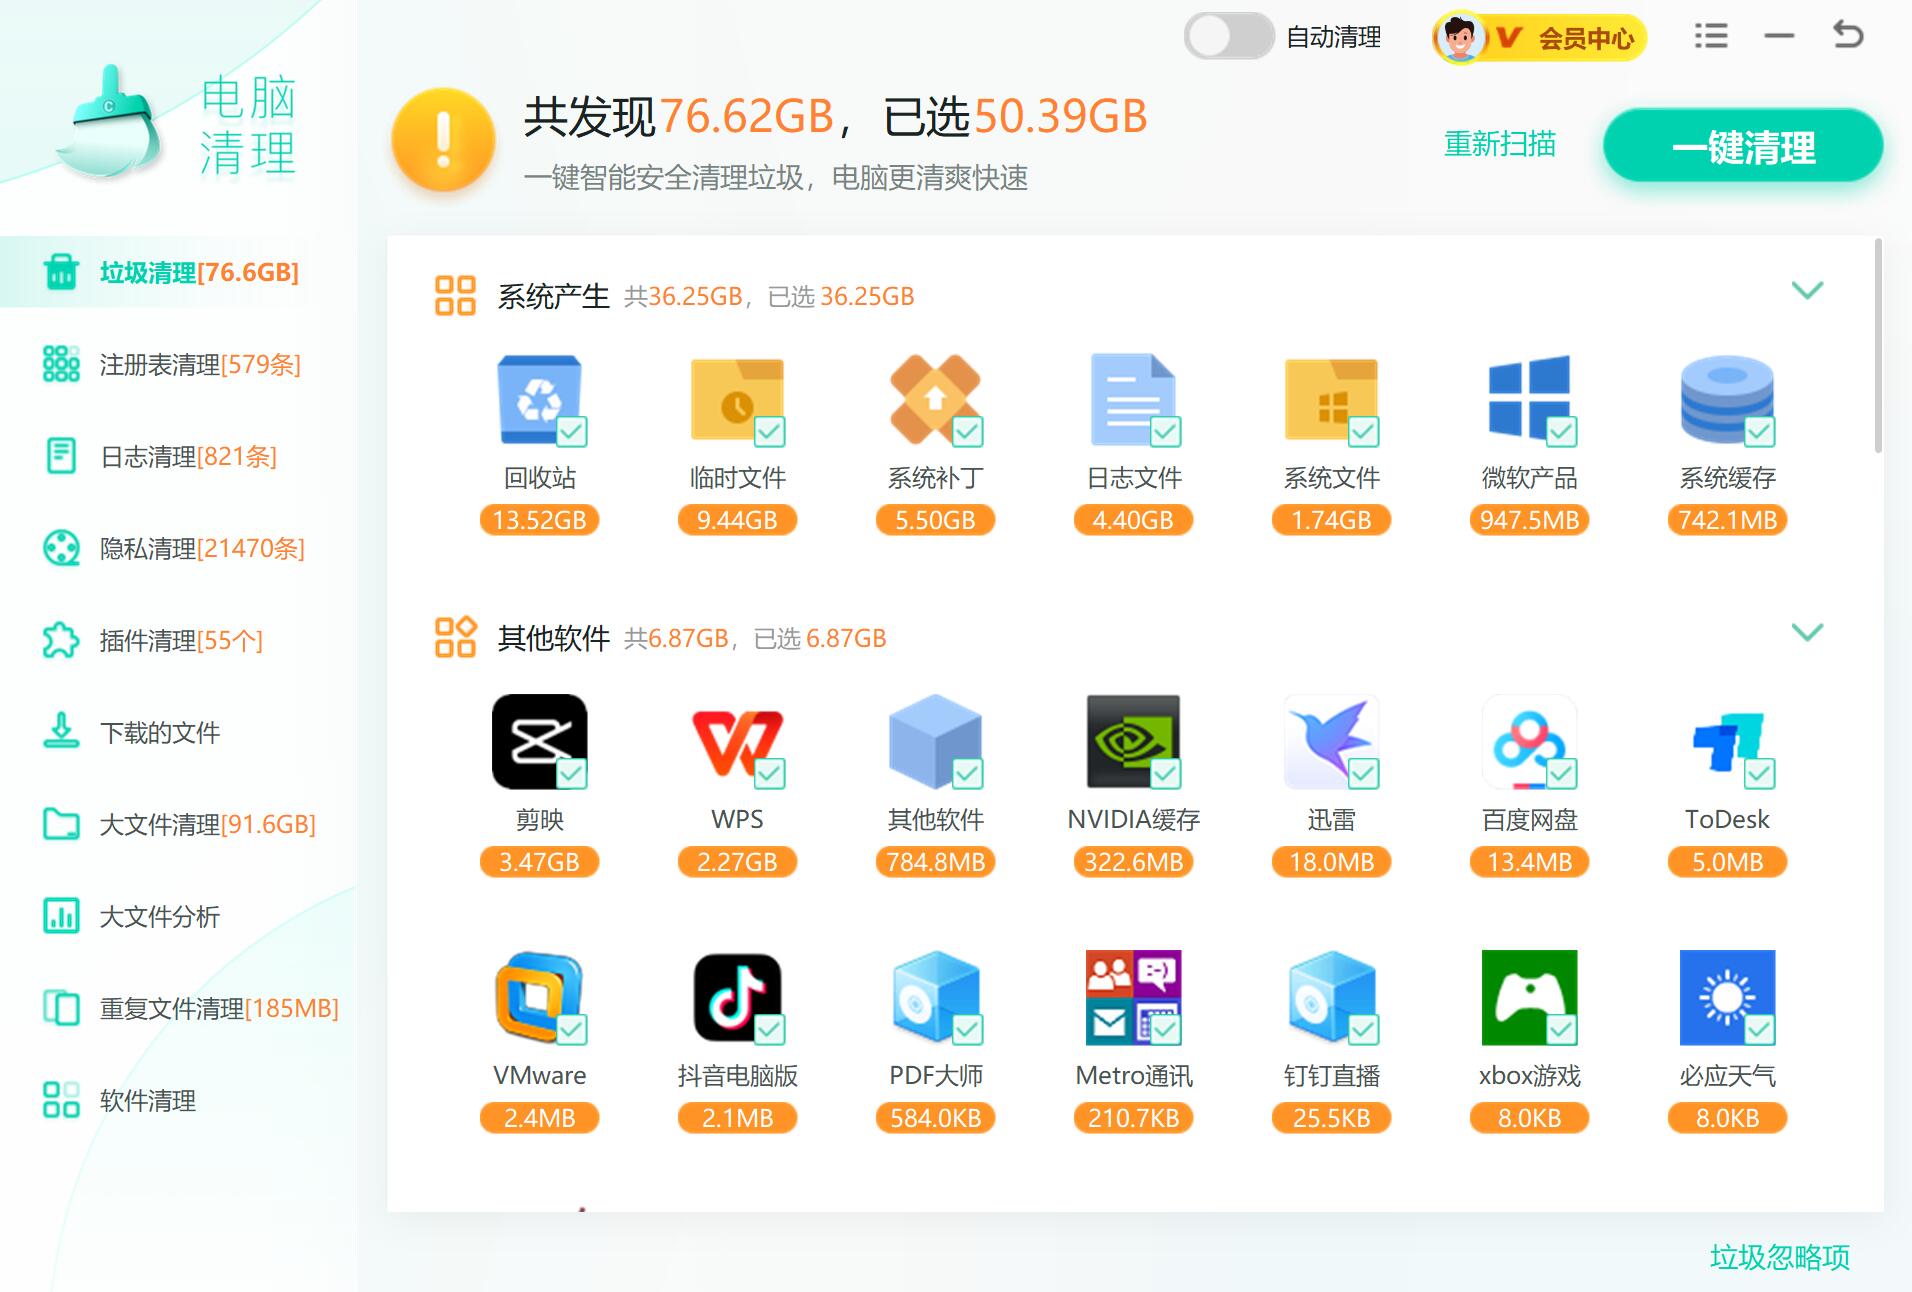1912x1292 pixels.
Task: Click the user avatar in the member badge
Action: [1460, 38]
